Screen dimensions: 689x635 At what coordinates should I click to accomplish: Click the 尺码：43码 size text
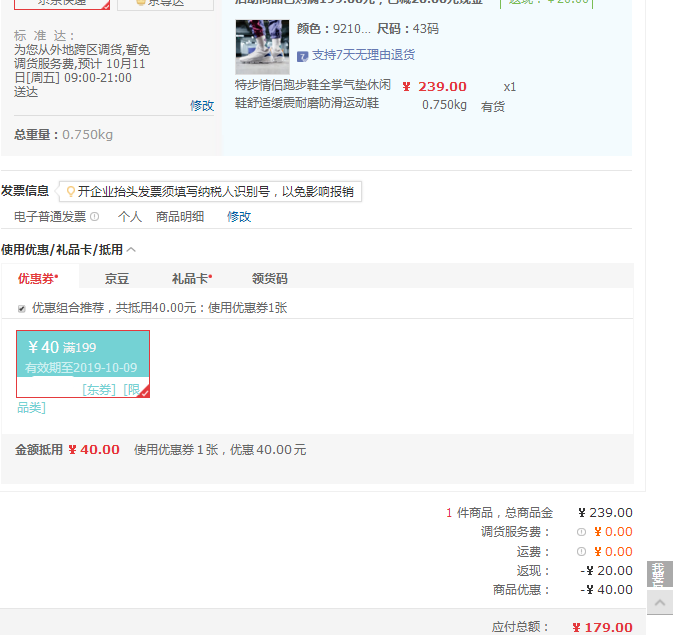coord(408,29)
